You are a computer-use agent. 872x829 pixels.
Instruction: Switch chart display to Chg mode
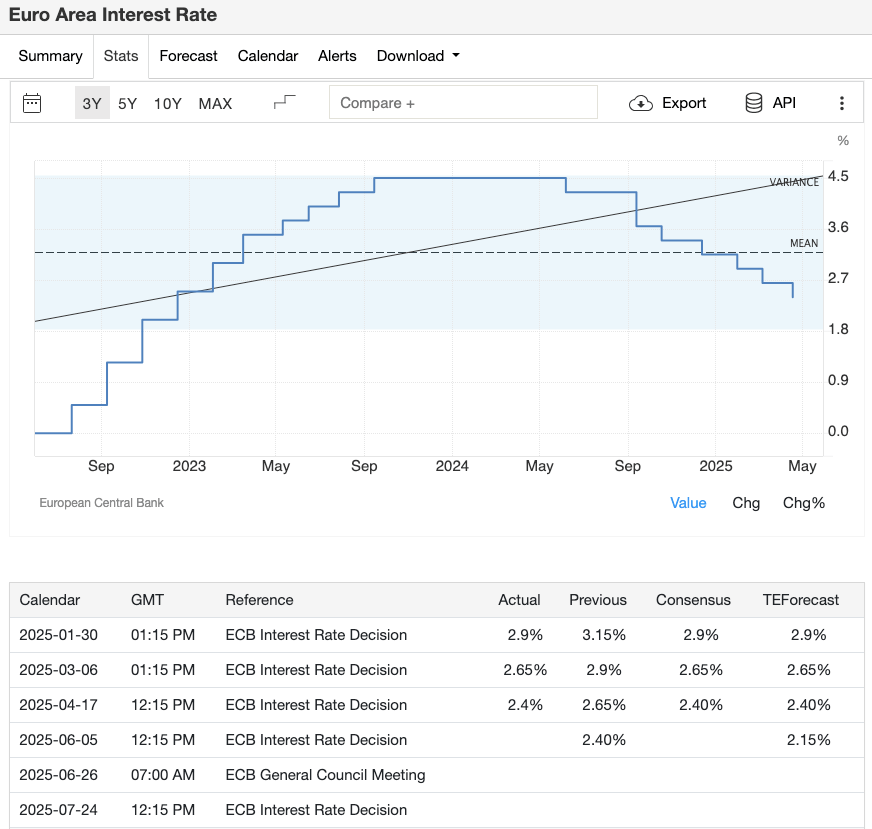tap(746, 503)
